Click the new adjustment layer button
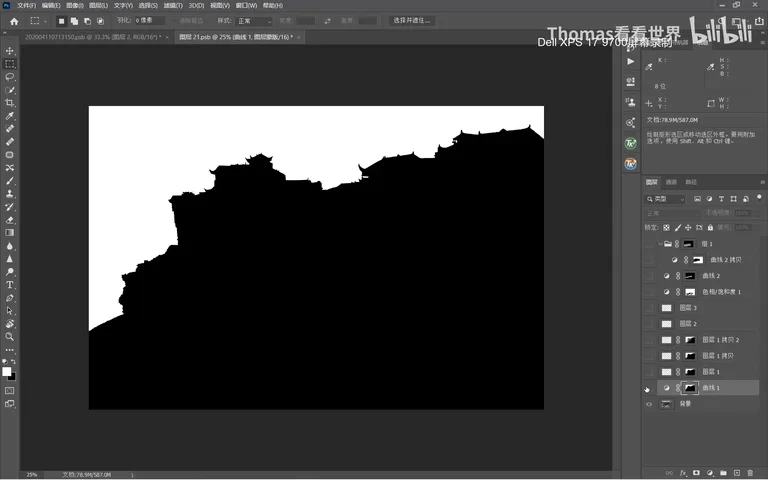Image resolution: width=768 pixels, height=480 pixels. 710,473
